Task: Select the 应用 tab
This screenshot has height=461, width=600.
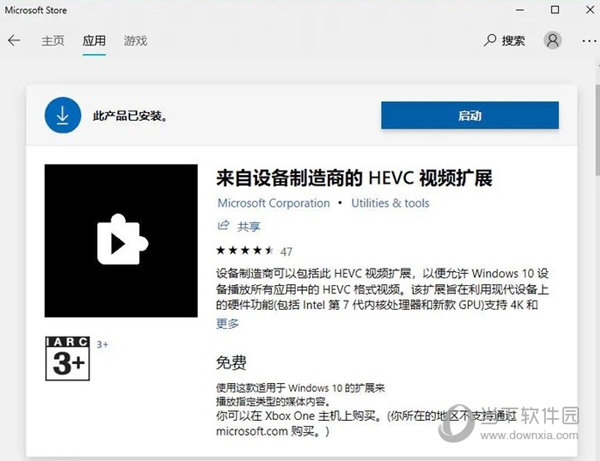Action: pyautogui.click(x=94, y=41)
